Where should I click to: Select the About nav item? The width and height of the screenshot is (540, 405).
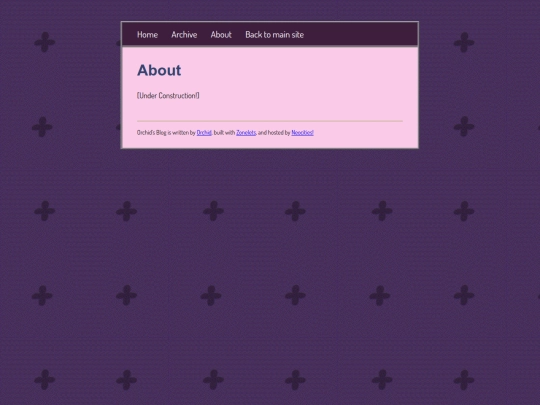pos(221,34)
